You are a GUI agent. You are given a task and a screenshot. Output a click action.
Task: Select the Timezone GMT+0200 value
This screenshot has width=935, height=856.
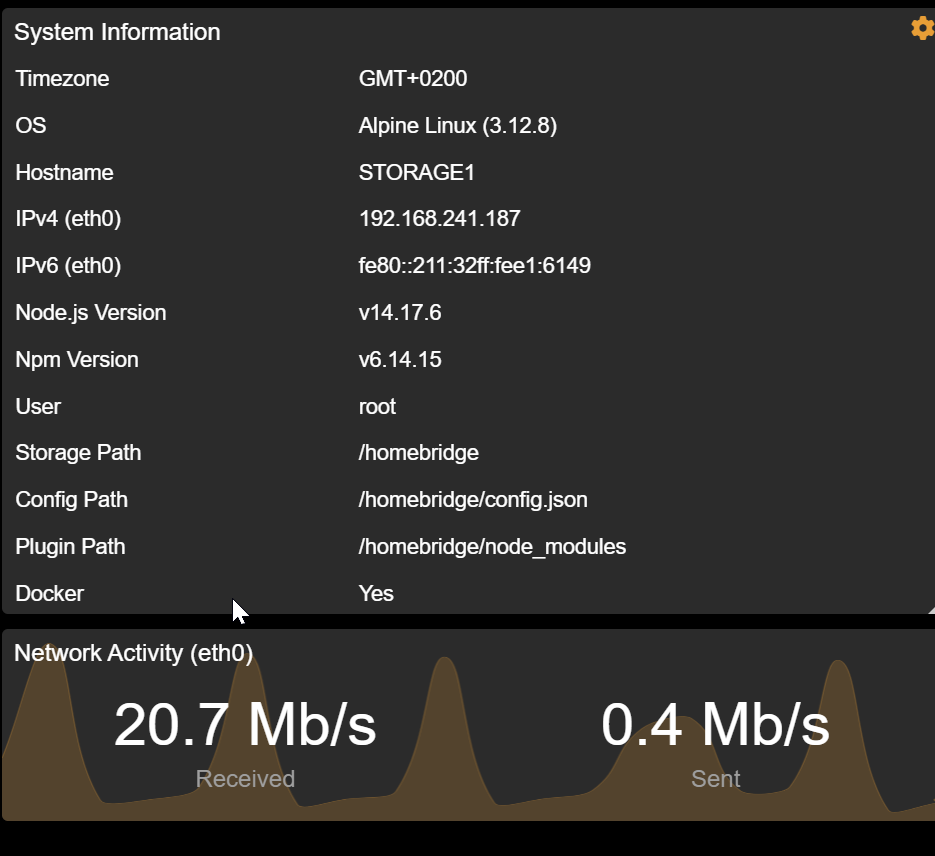pos(411,78)
